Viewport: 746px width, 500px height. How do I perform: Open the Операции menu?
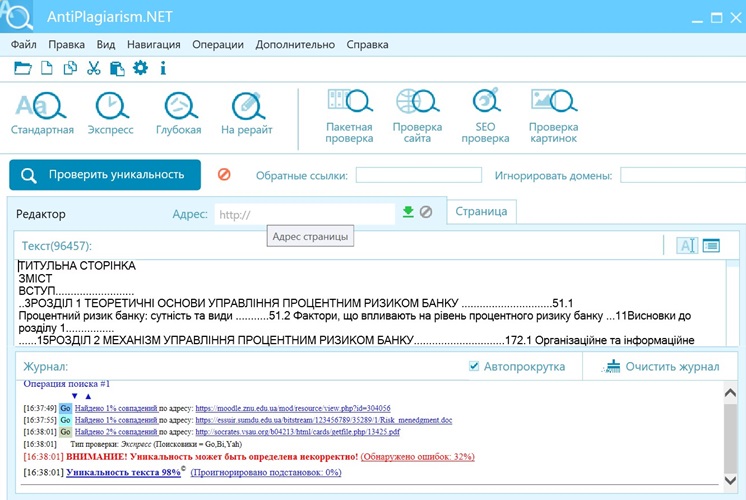218,44
